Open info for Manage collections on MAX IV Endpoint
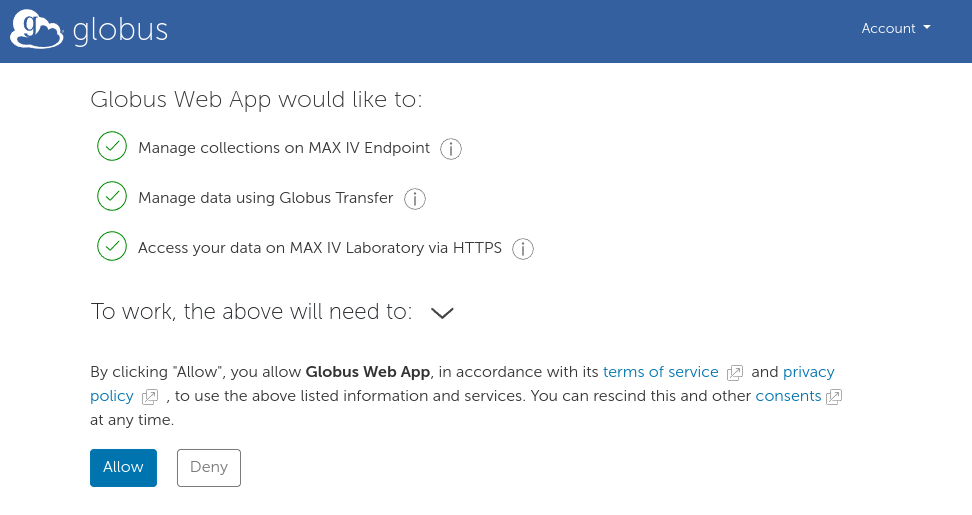The height and width of the screenshot is (515, 972). [451, 149]
